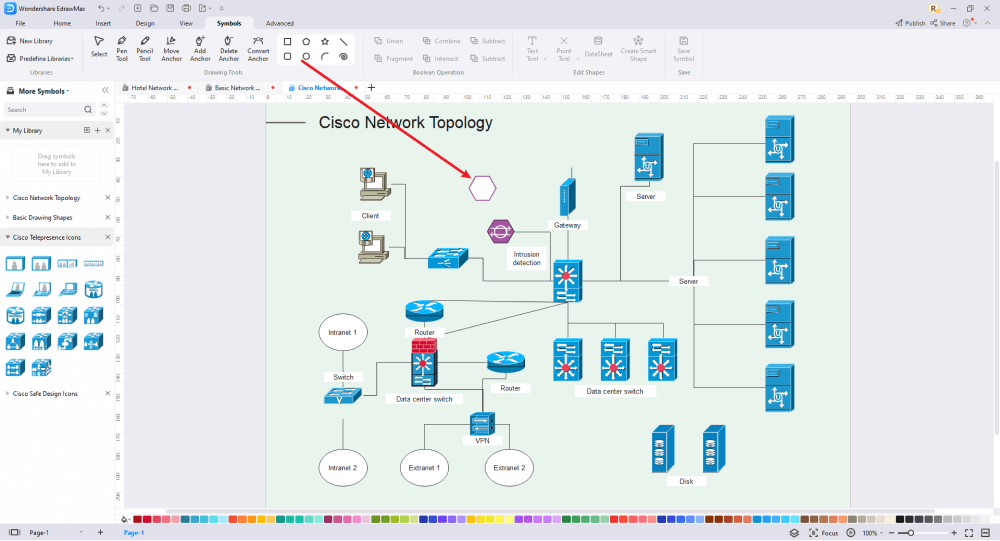Open the More Symbols dropdown
Image resolution: width=1000 pixels, height=541 pixels.
[x=43, y=91]
